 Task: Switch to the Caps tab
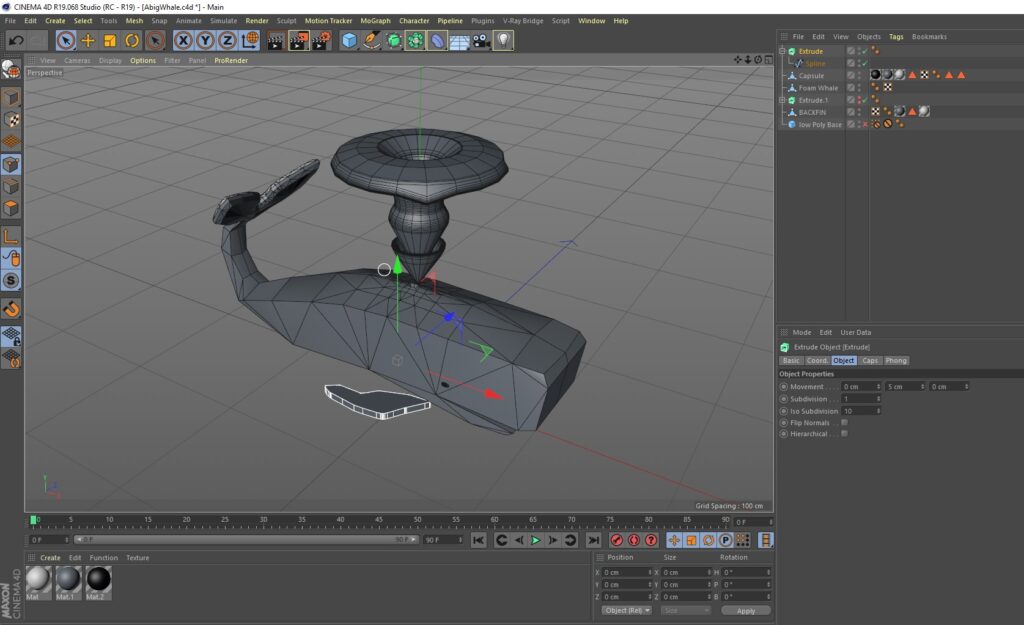point(870,360)
